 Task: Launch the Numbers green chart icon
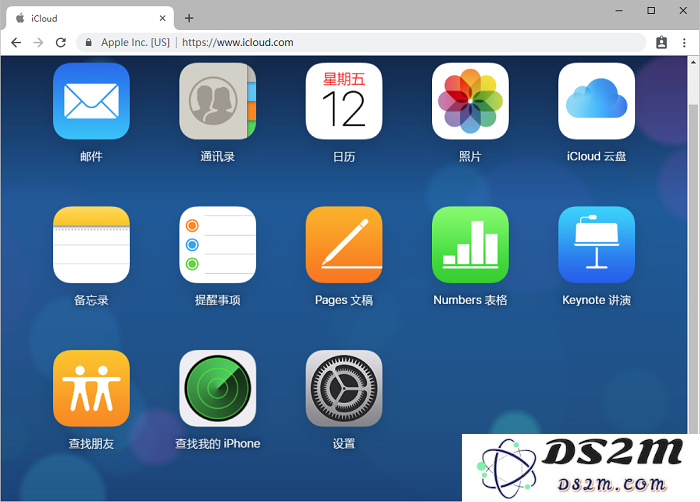(470, 245)
